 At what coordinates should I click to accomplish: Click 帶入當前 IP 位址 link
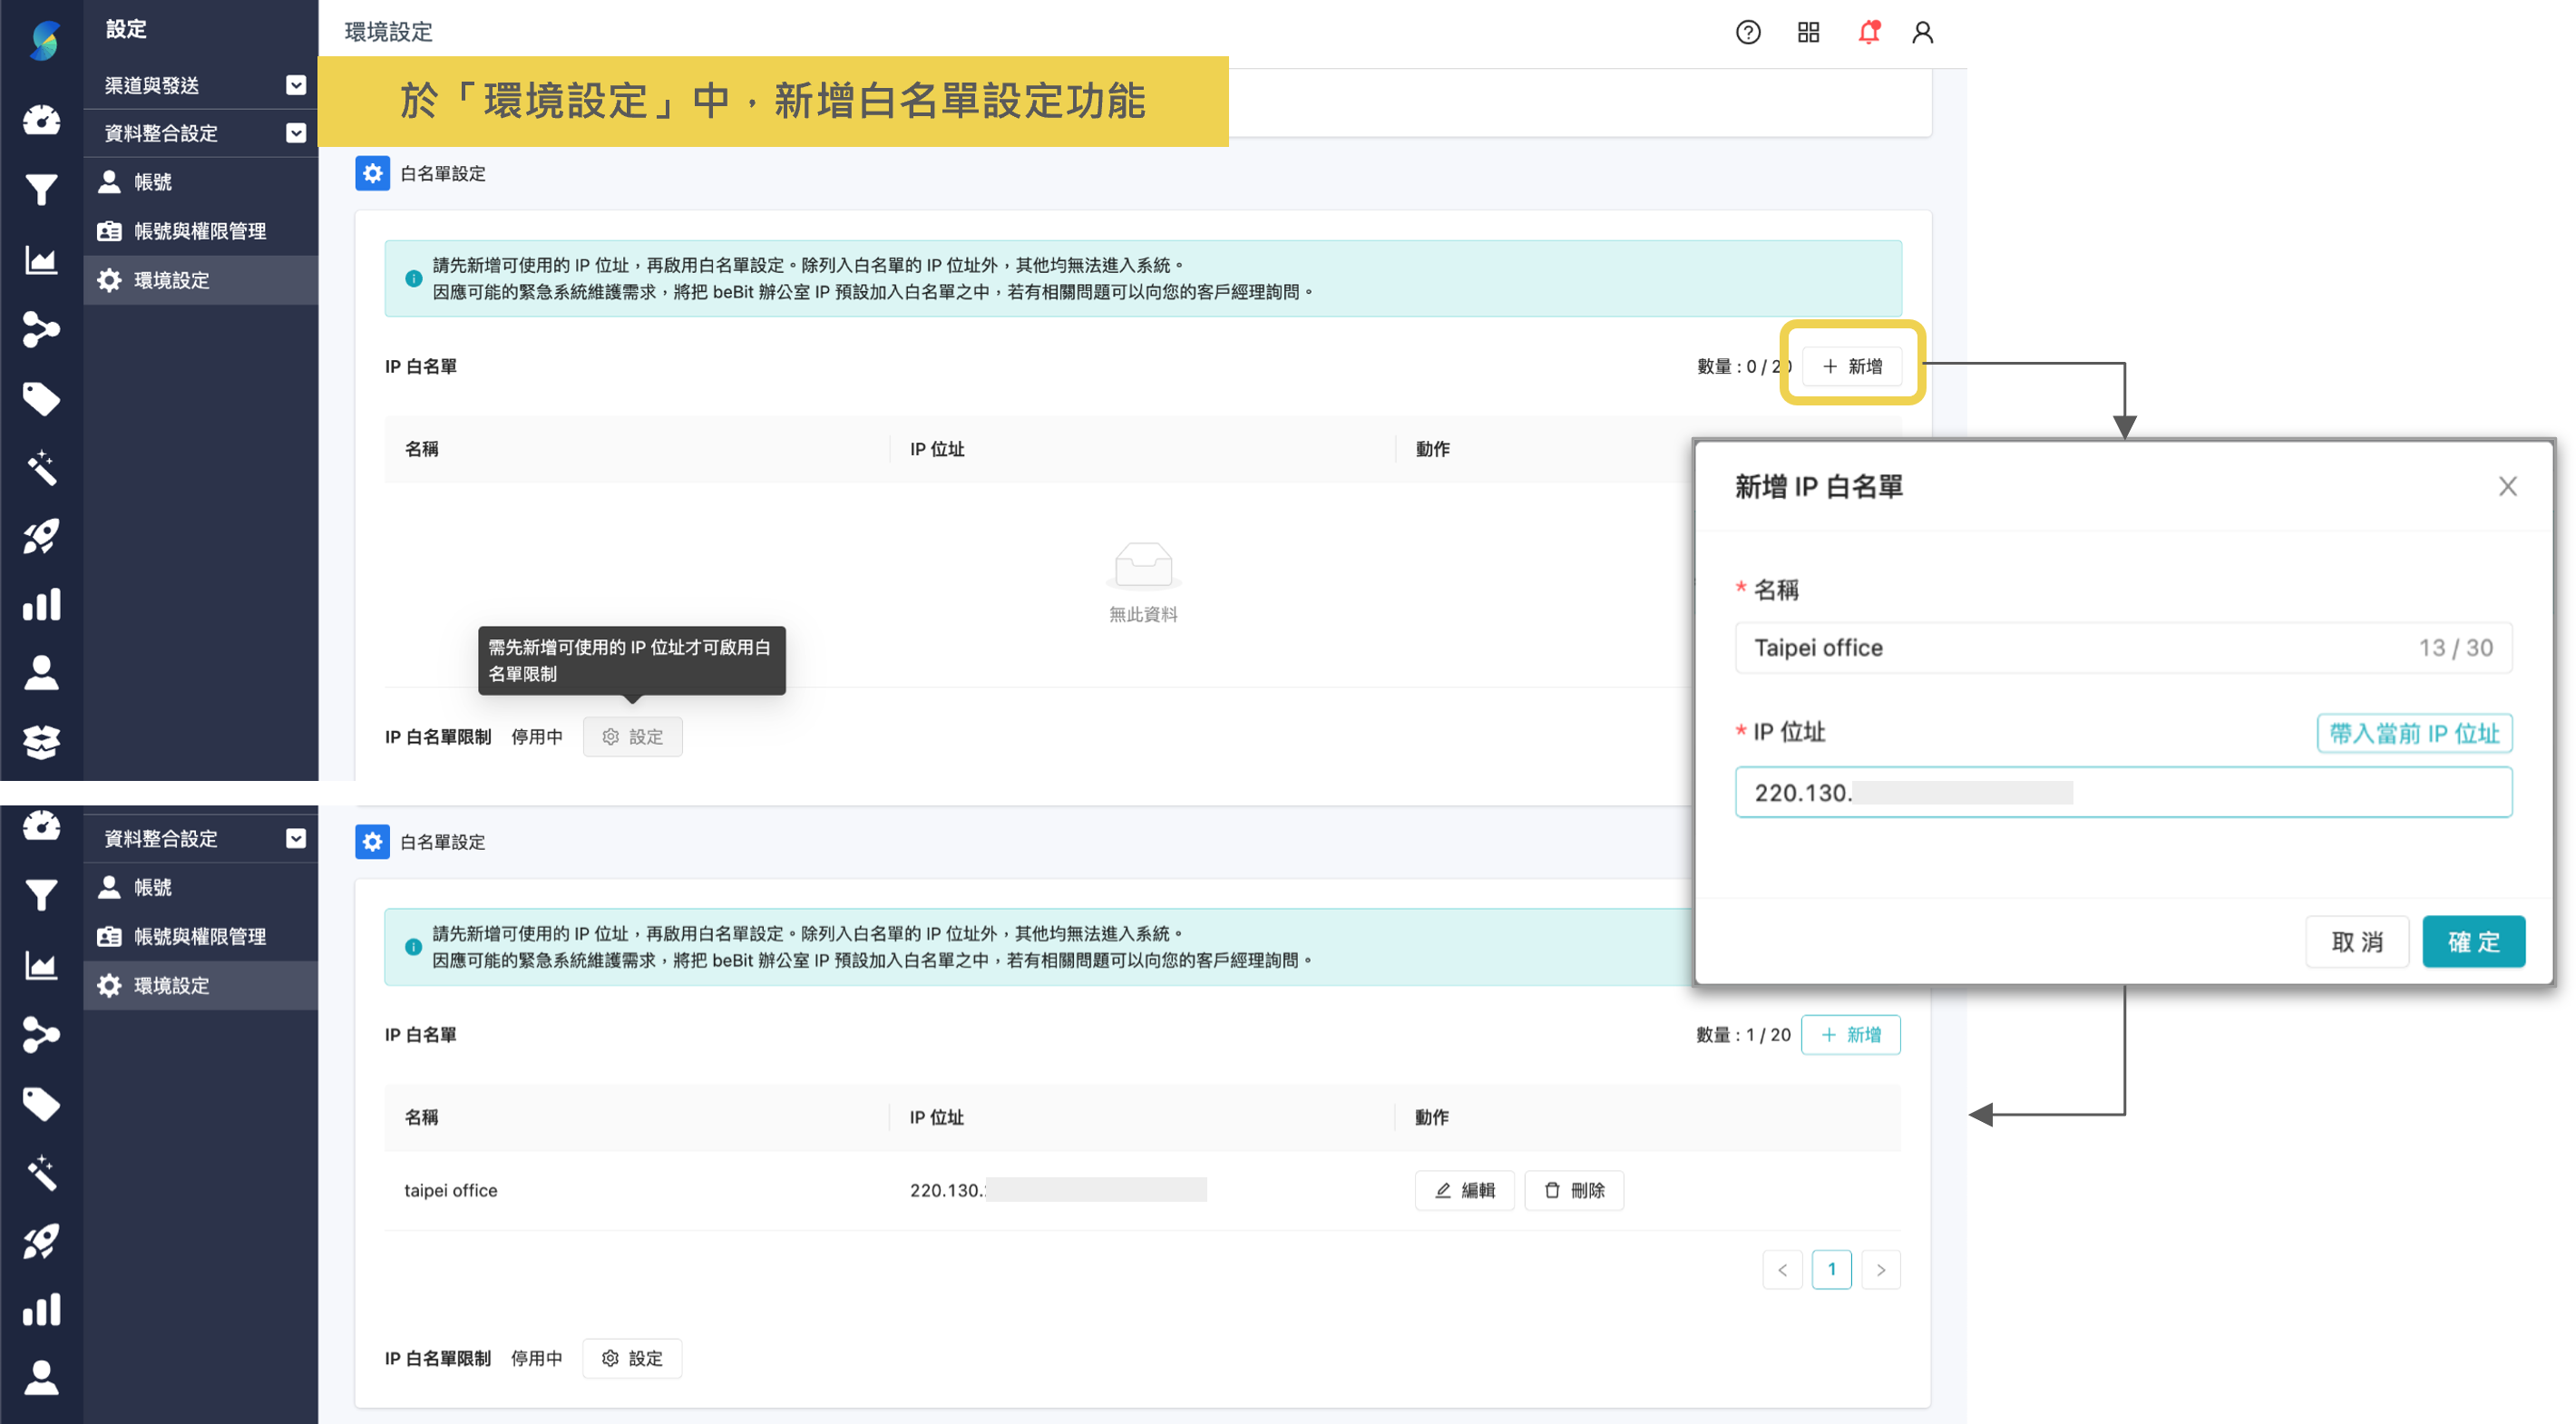2414,732
